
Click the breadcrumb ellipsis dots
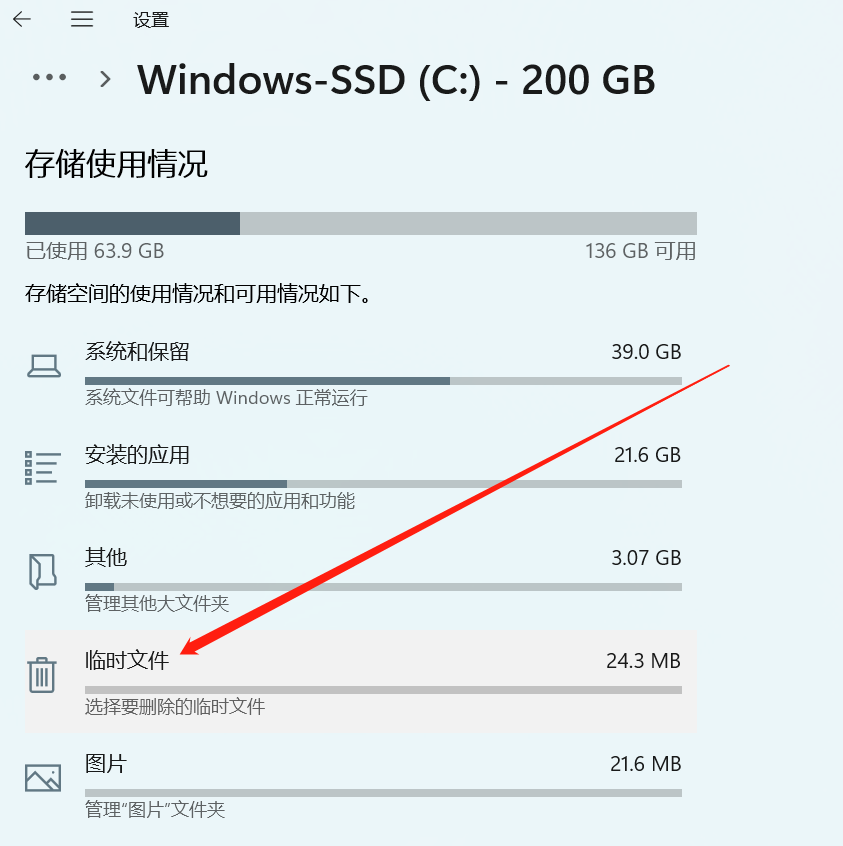pos(49,78)
